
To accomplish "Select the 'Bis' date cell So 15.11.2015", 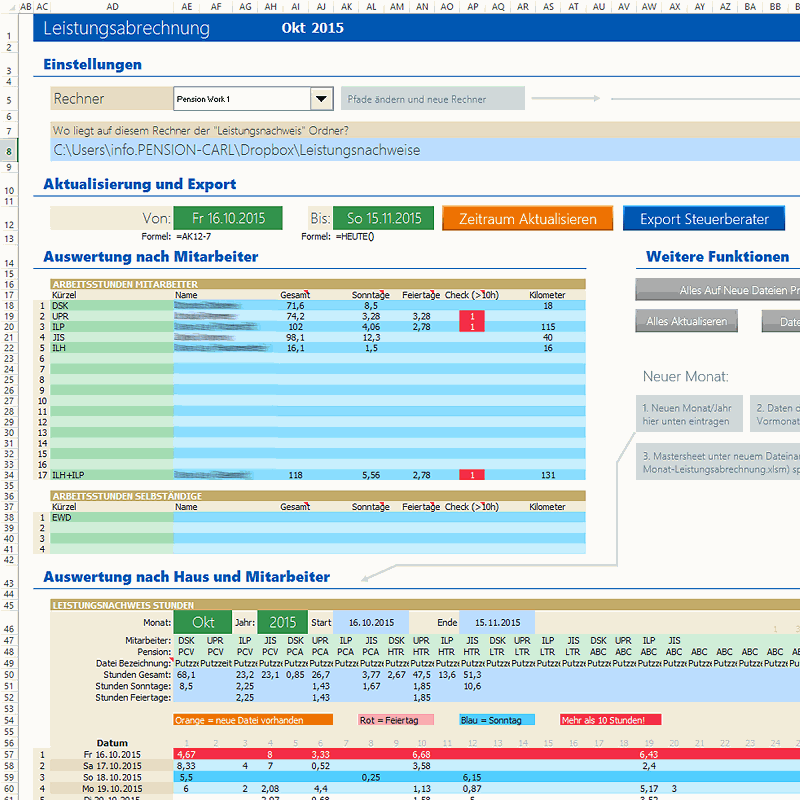I will 384,218.
